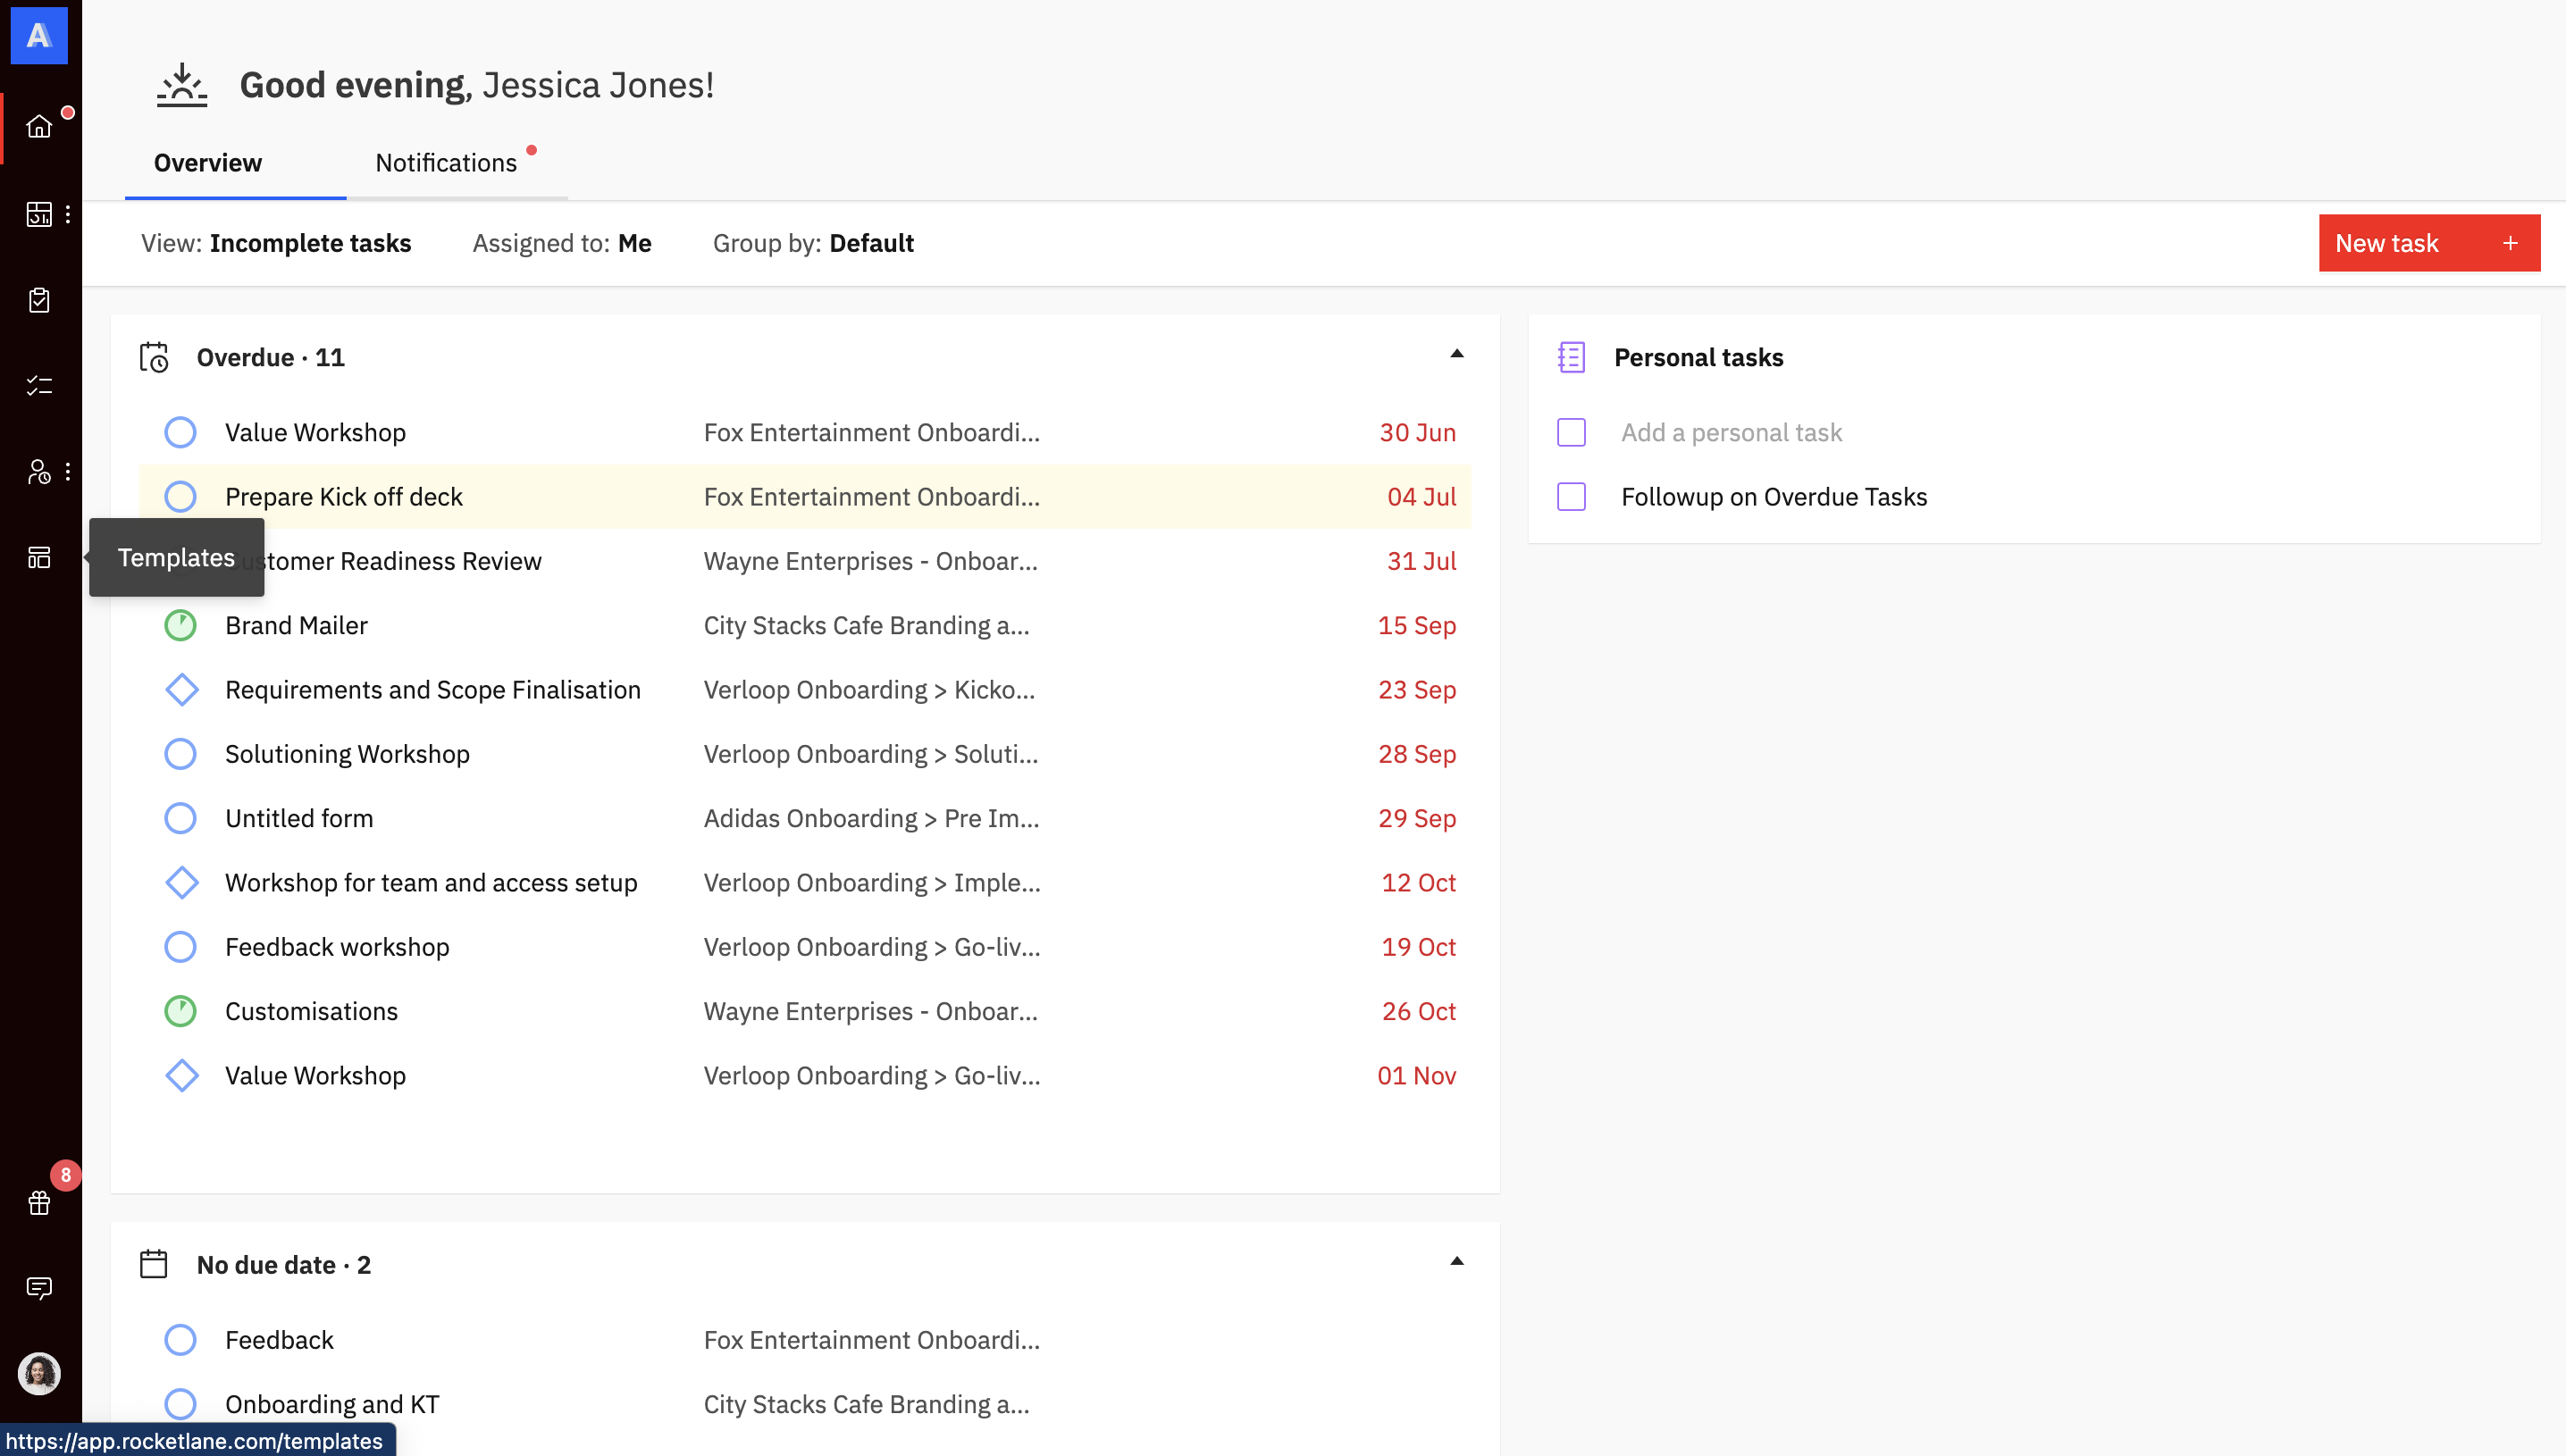Mark Solutioning Workshop task as complete
2566x1456 pixels.
coord(180,754)
